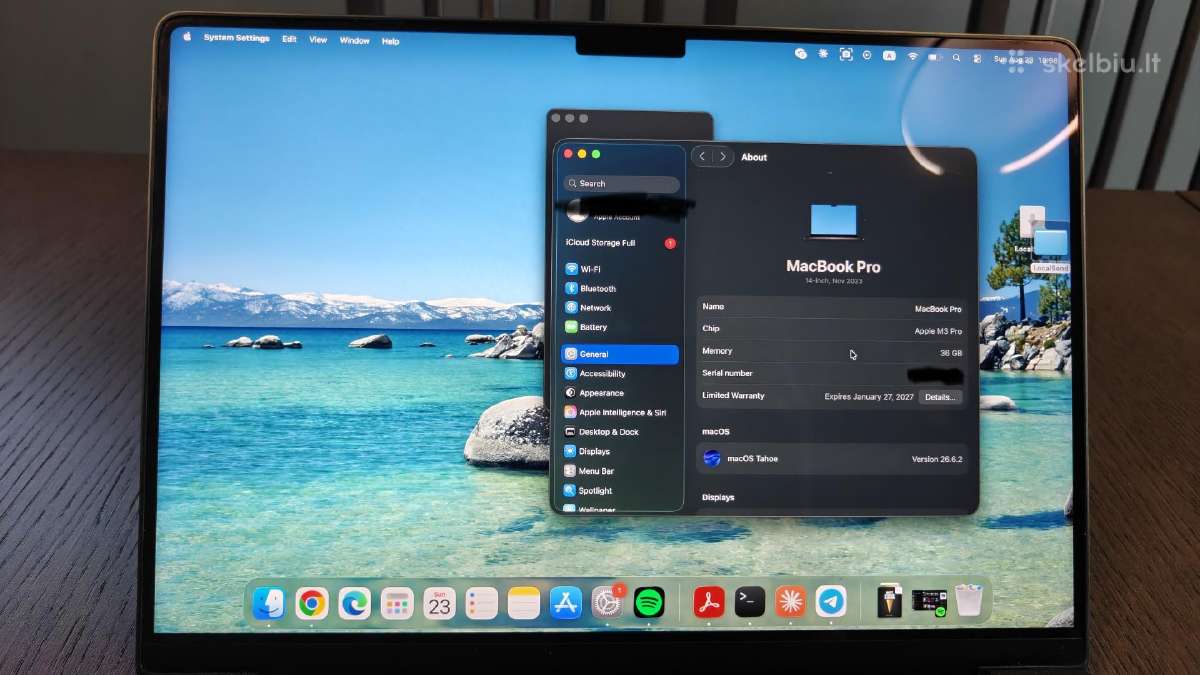
Task: Open the View menu
Action: (x=318, y=40)
